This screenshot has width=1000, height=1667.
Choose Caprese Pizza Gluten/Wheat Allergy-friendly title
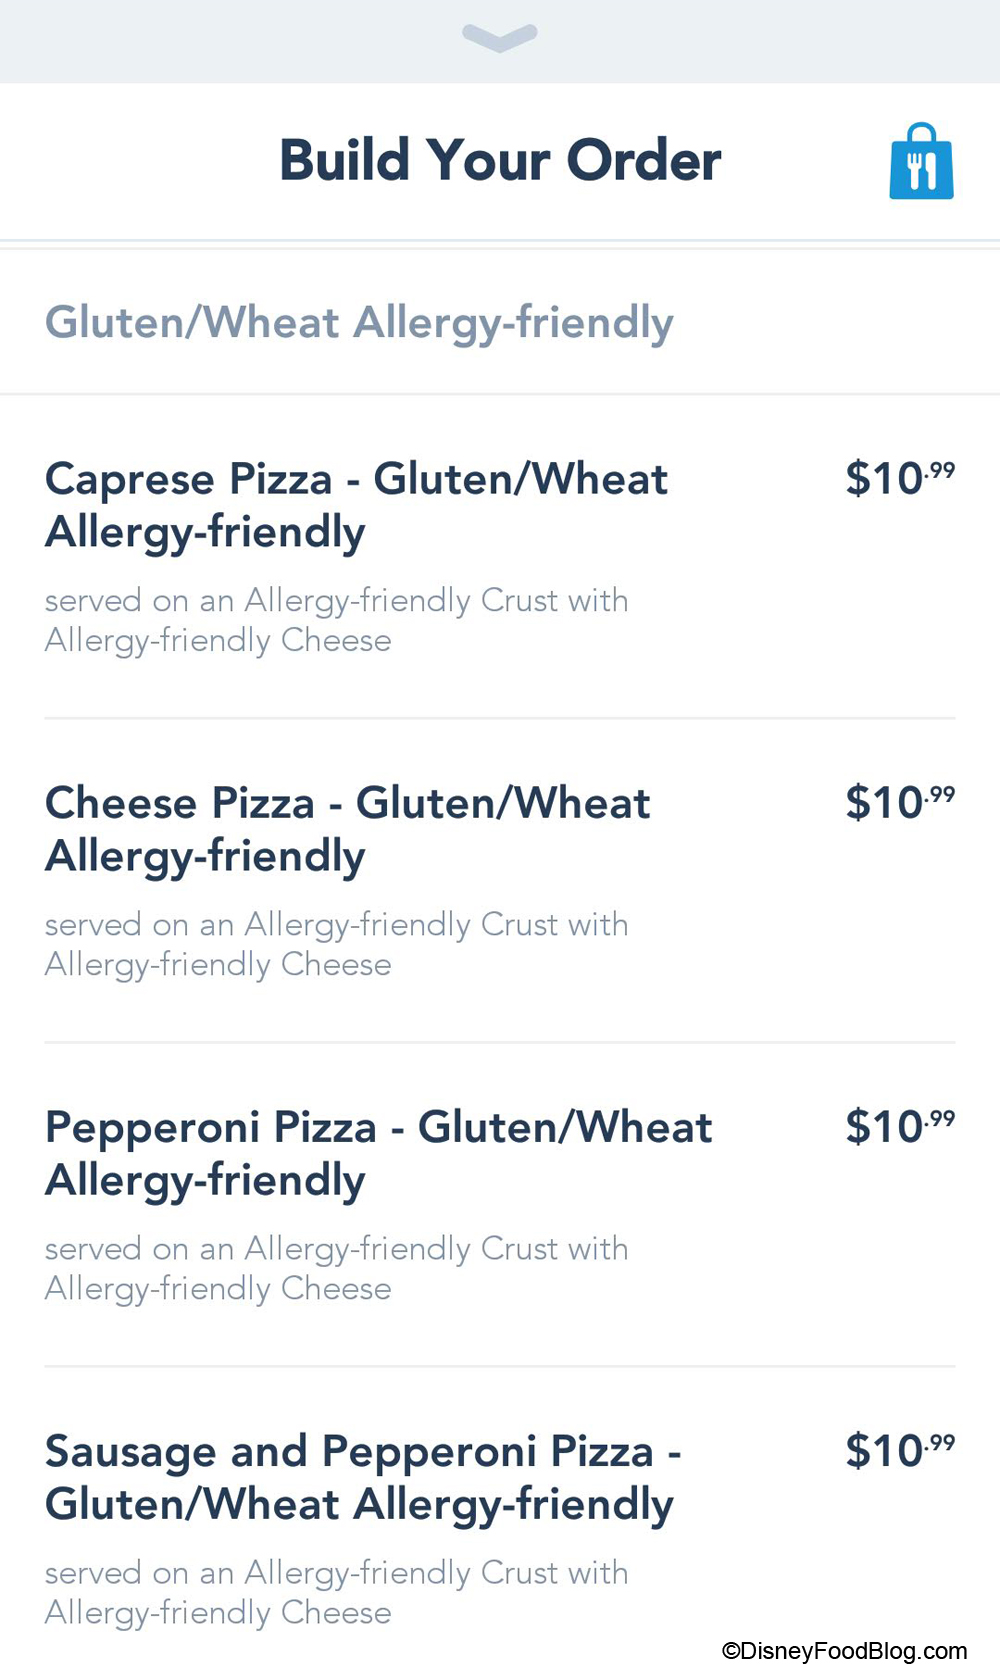[x=356, y=505]
